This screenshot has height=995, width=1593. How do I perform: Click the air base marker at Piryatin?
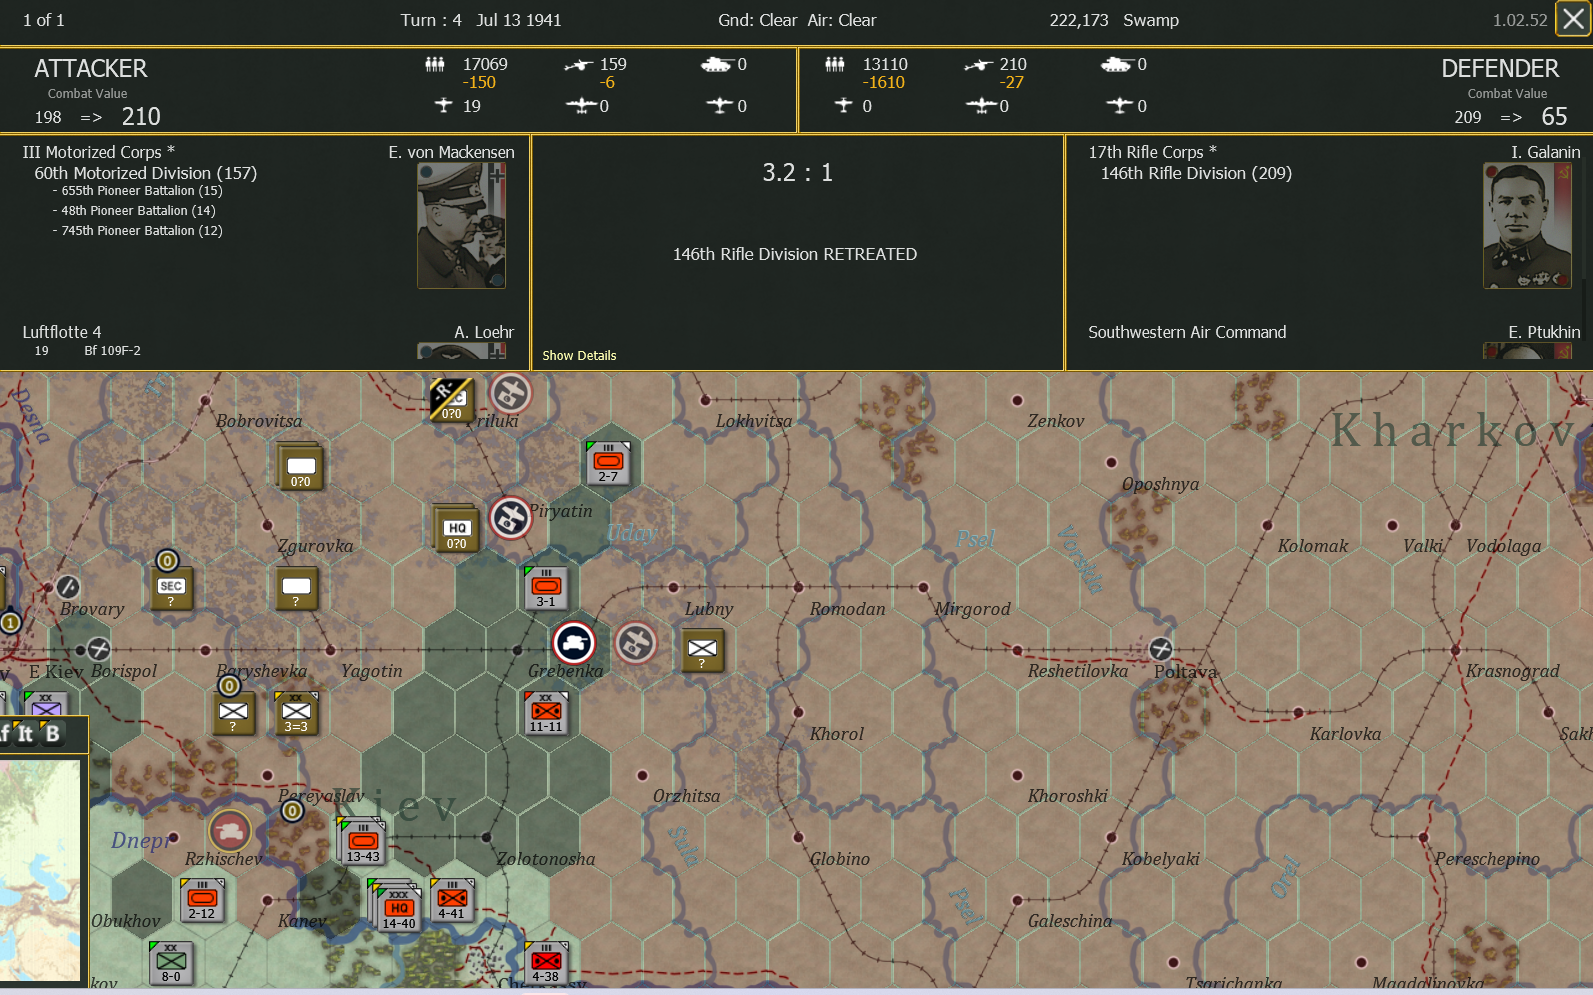(x=511, y=518)
